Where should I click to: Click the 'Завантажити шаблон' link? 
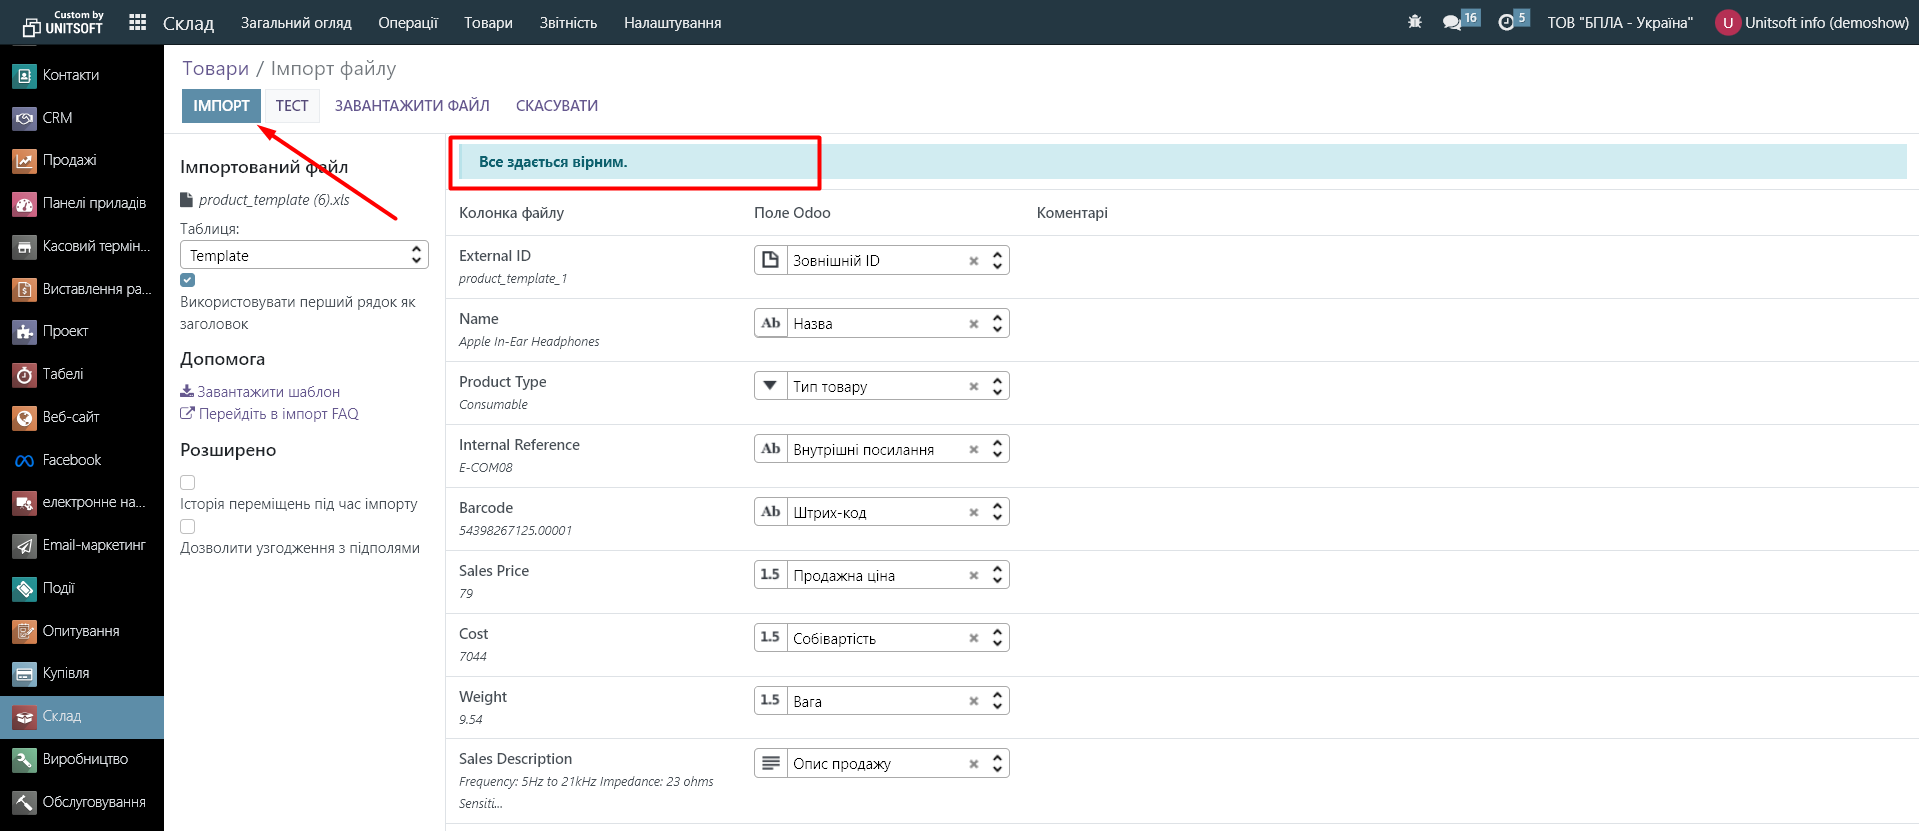click(267, 392)
